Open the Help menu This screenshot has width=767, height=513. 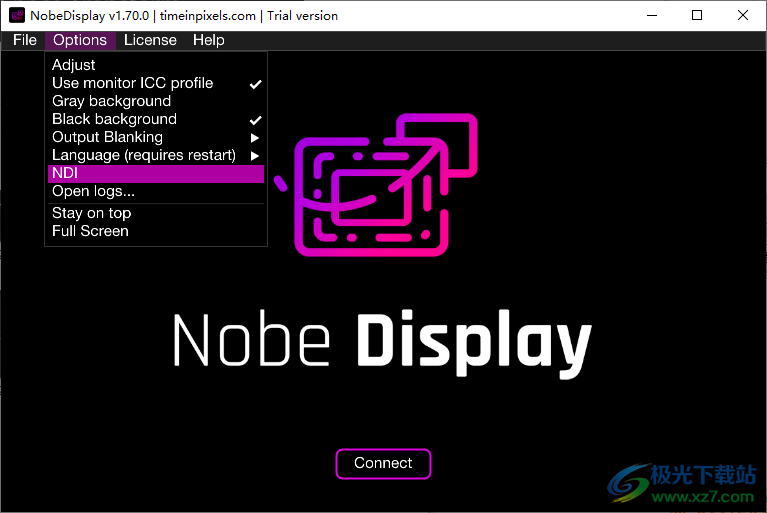tap(208, 40)
